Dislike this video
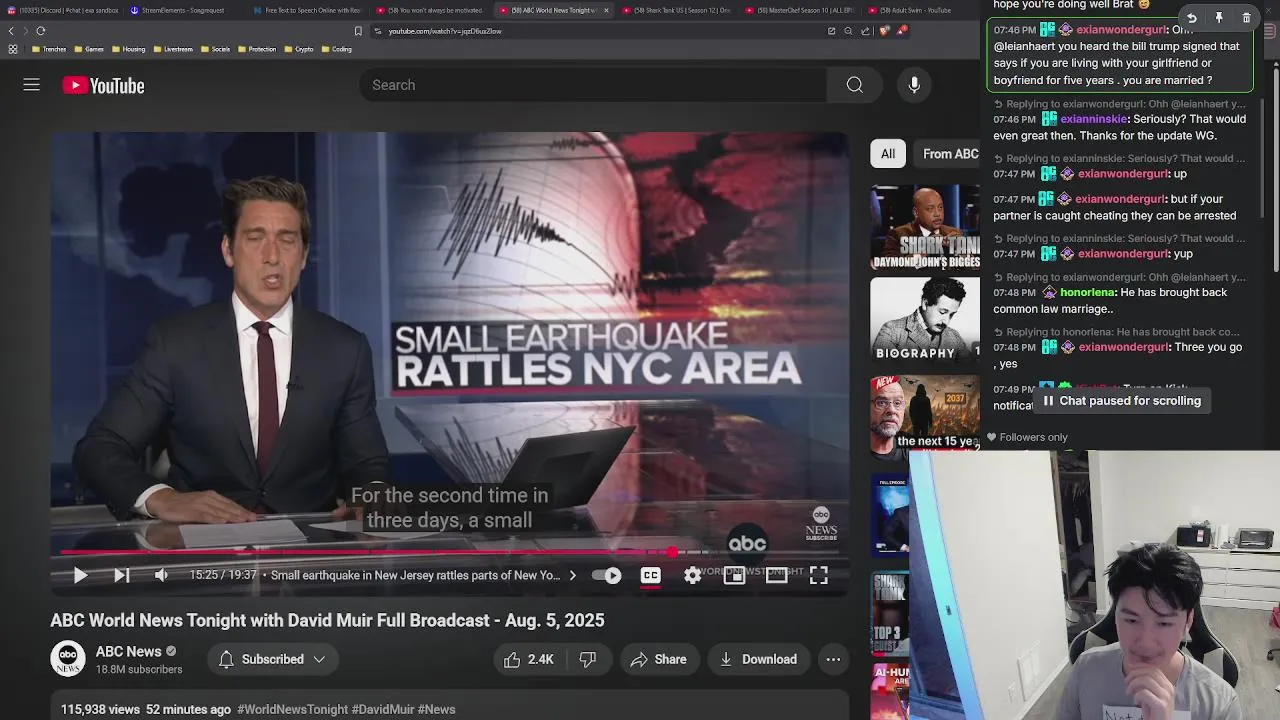This screenshot has width=1280, height=720. pos(588,659)
